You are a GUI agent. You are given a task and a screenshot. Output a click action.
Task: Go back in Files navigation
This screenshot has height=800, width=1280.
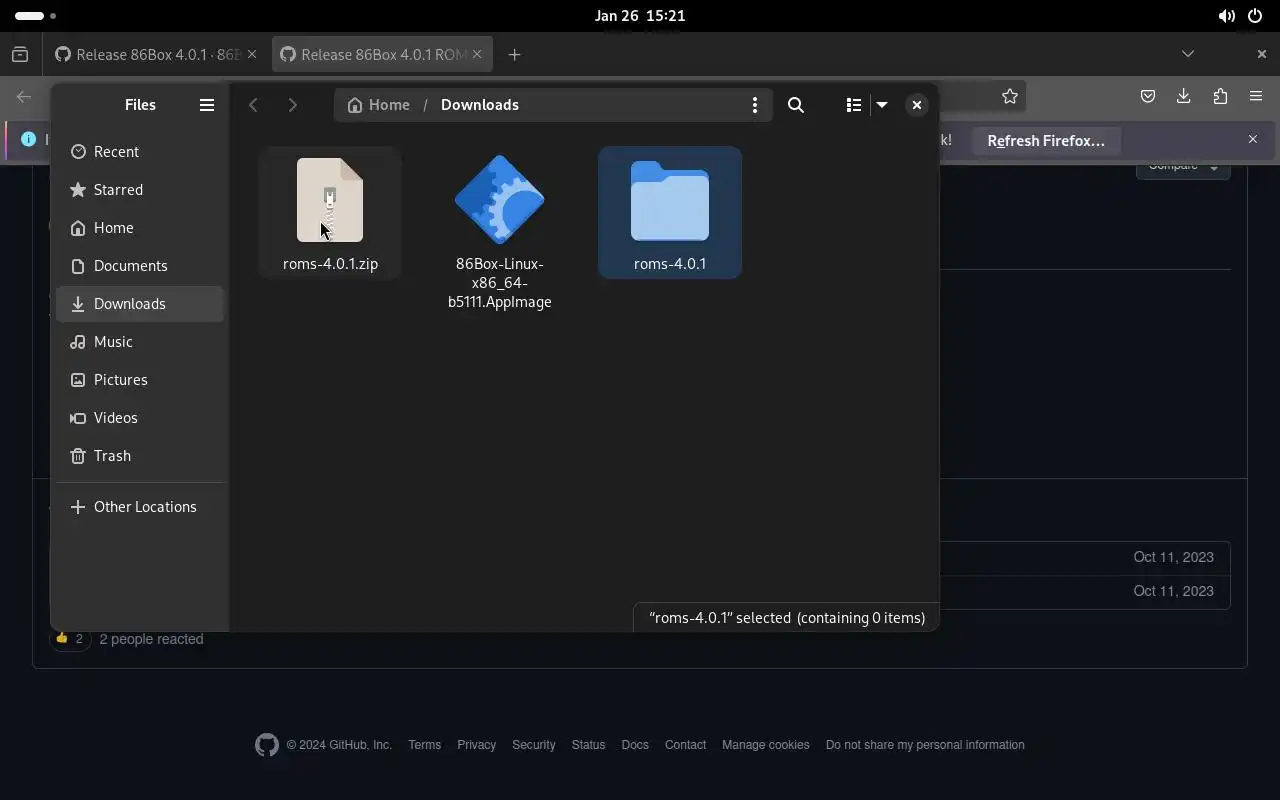[253, 105]
